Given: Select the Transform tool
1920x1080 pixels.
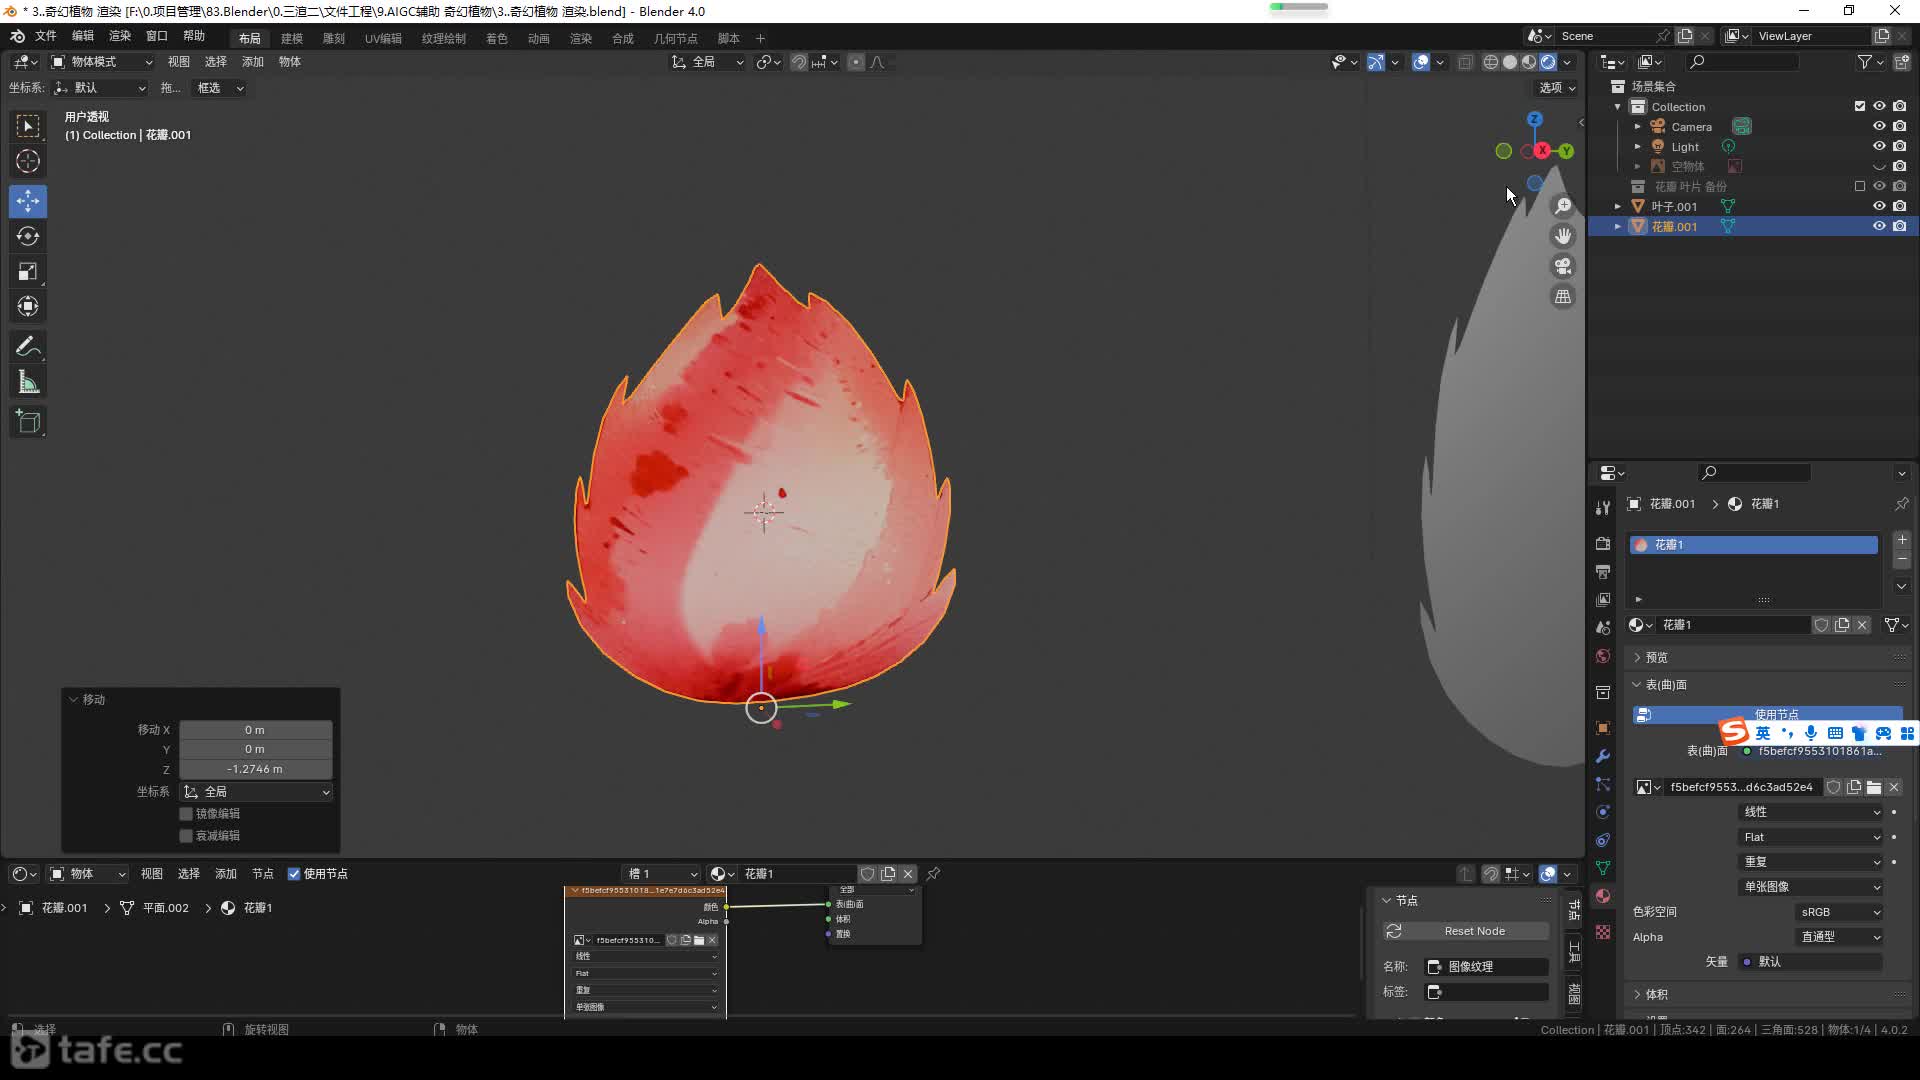Looking at the screenshot, I should 28,306.
